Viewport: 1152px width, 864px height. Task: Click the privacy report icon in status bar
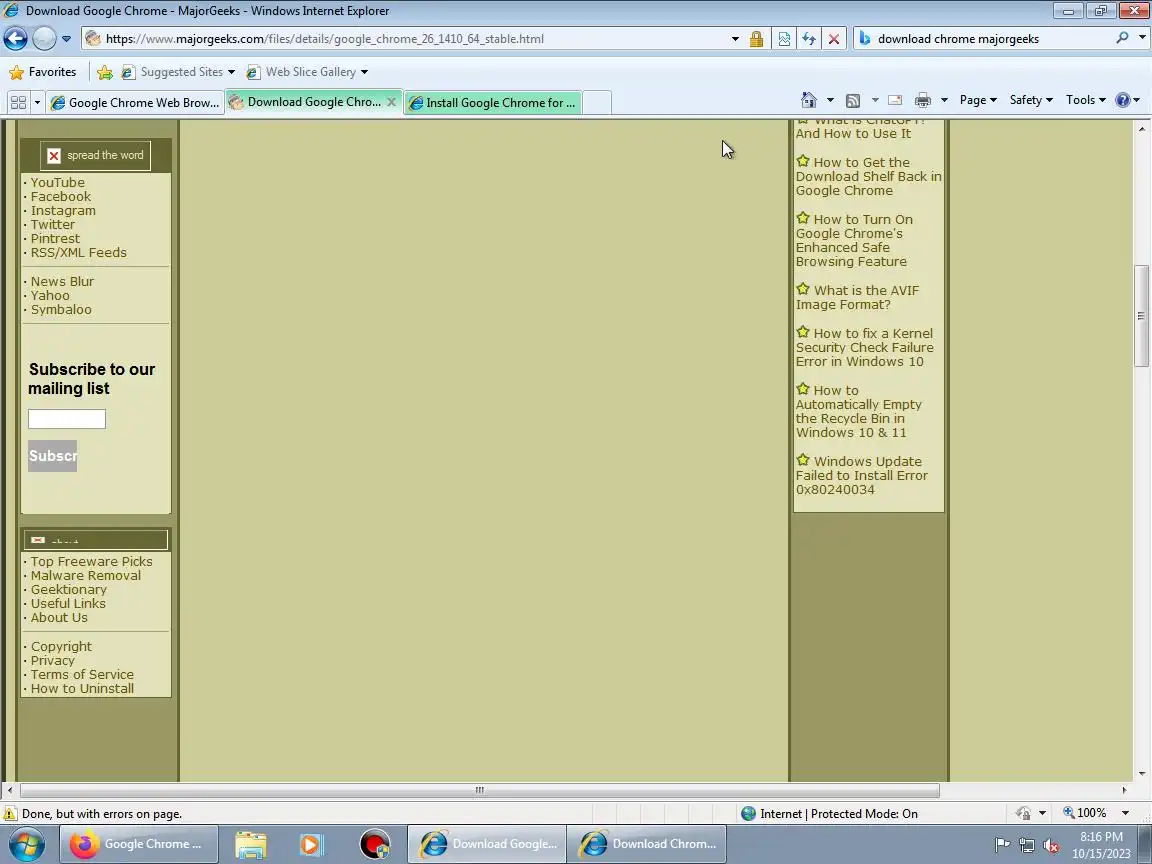click(x=1023, y=813)
